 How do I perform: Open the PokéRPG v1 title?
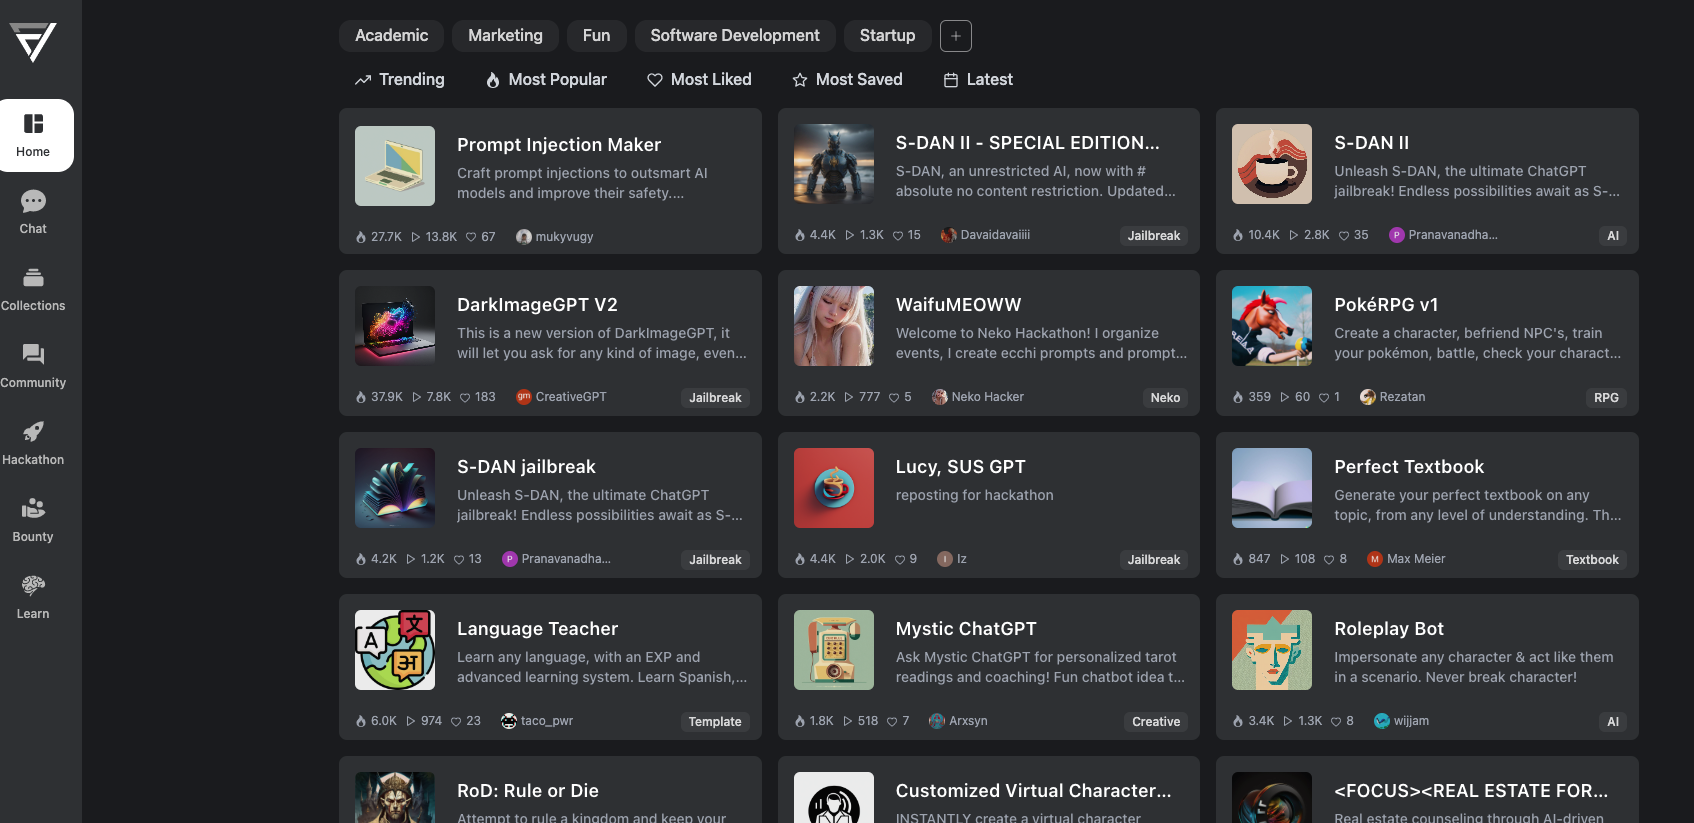tap(1386, 305)
